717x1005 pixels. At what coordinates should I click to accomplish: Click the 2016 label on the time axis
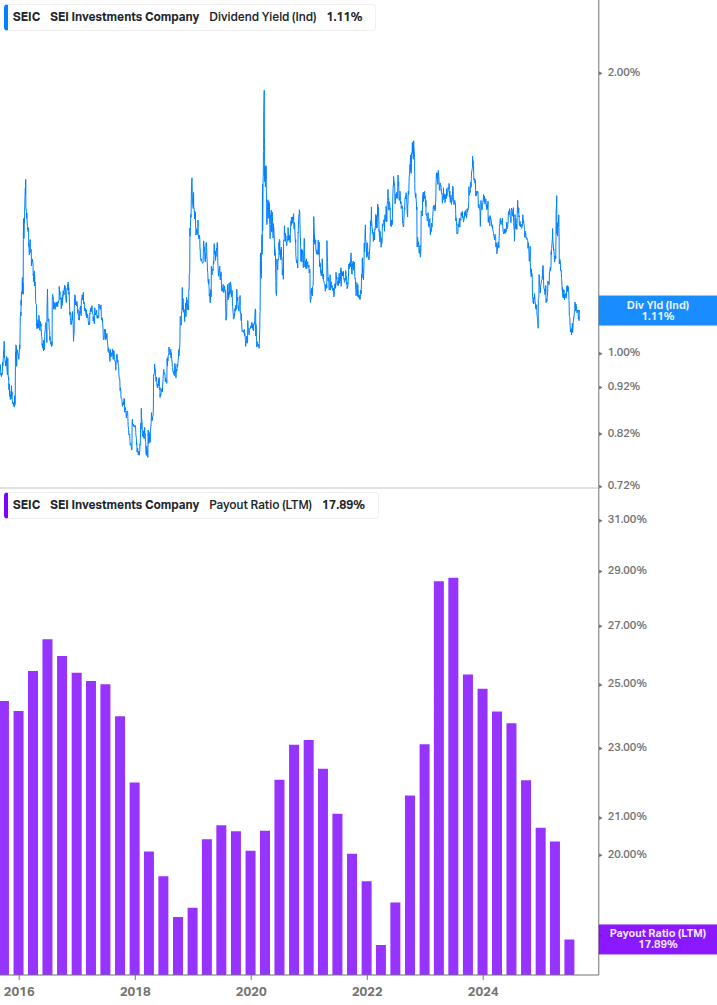point(19,992)
